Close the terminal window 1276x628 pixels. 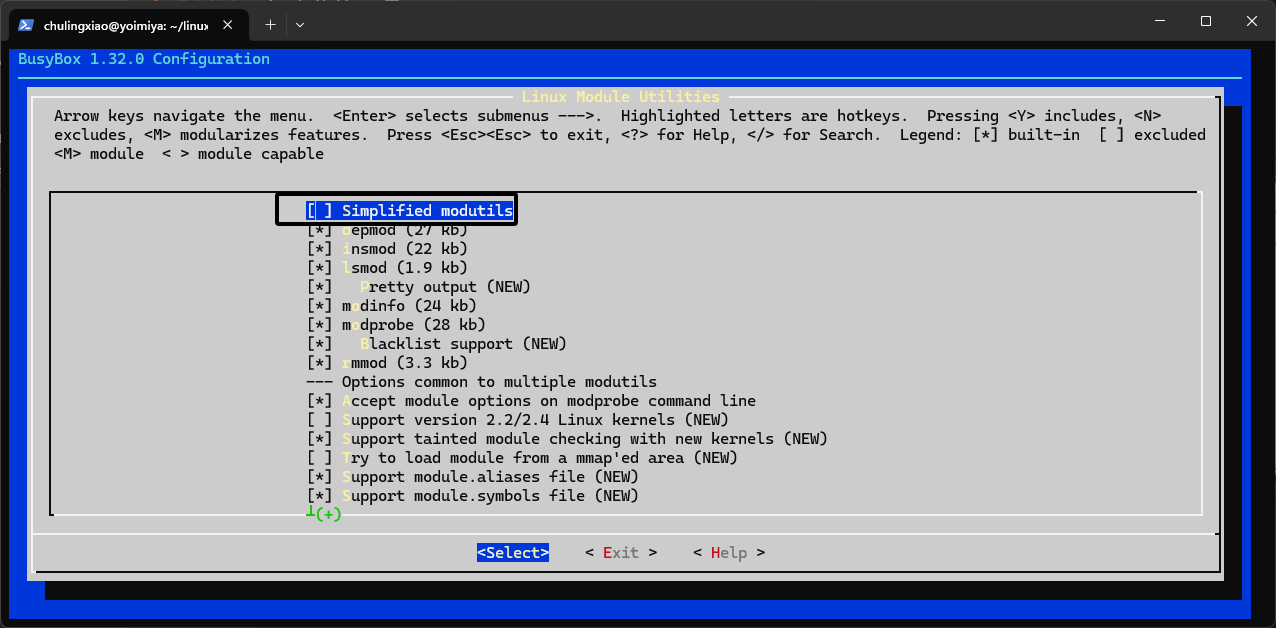pyautogui.click(x=1252, y=21)
